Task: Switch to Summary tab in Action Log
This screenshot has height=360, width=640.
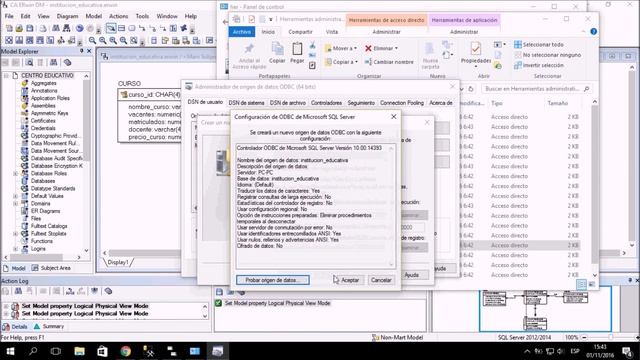Action: click(x=49, y=327)
